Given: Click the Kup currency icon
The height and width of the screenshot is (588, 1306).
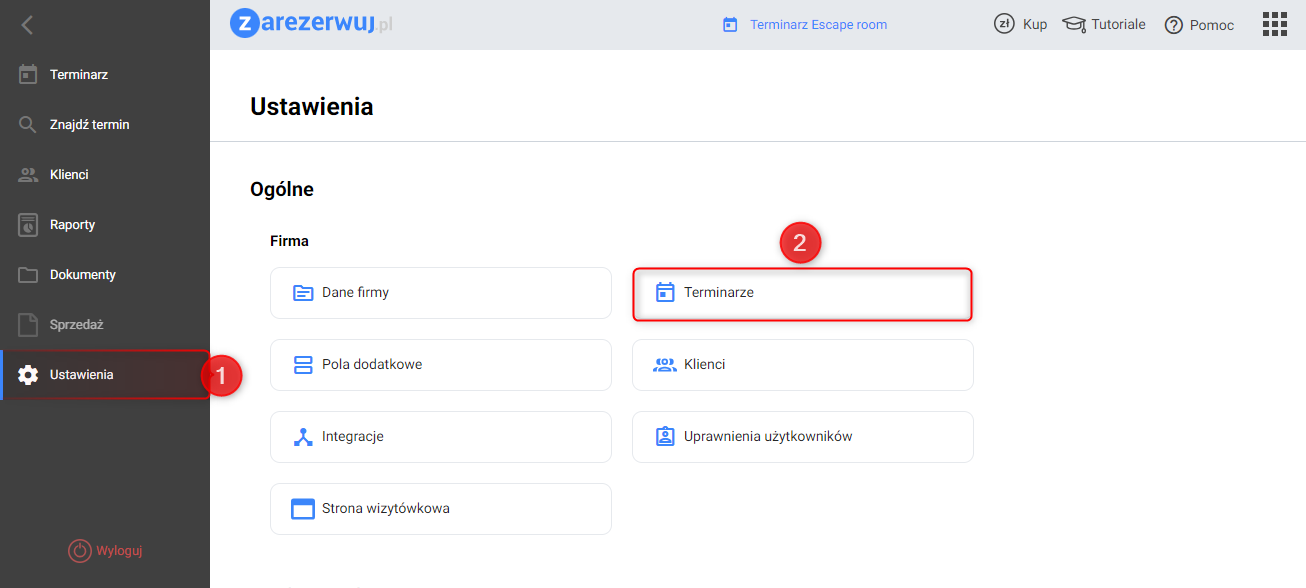Looking at the screenshot, I should (1004, 24).
